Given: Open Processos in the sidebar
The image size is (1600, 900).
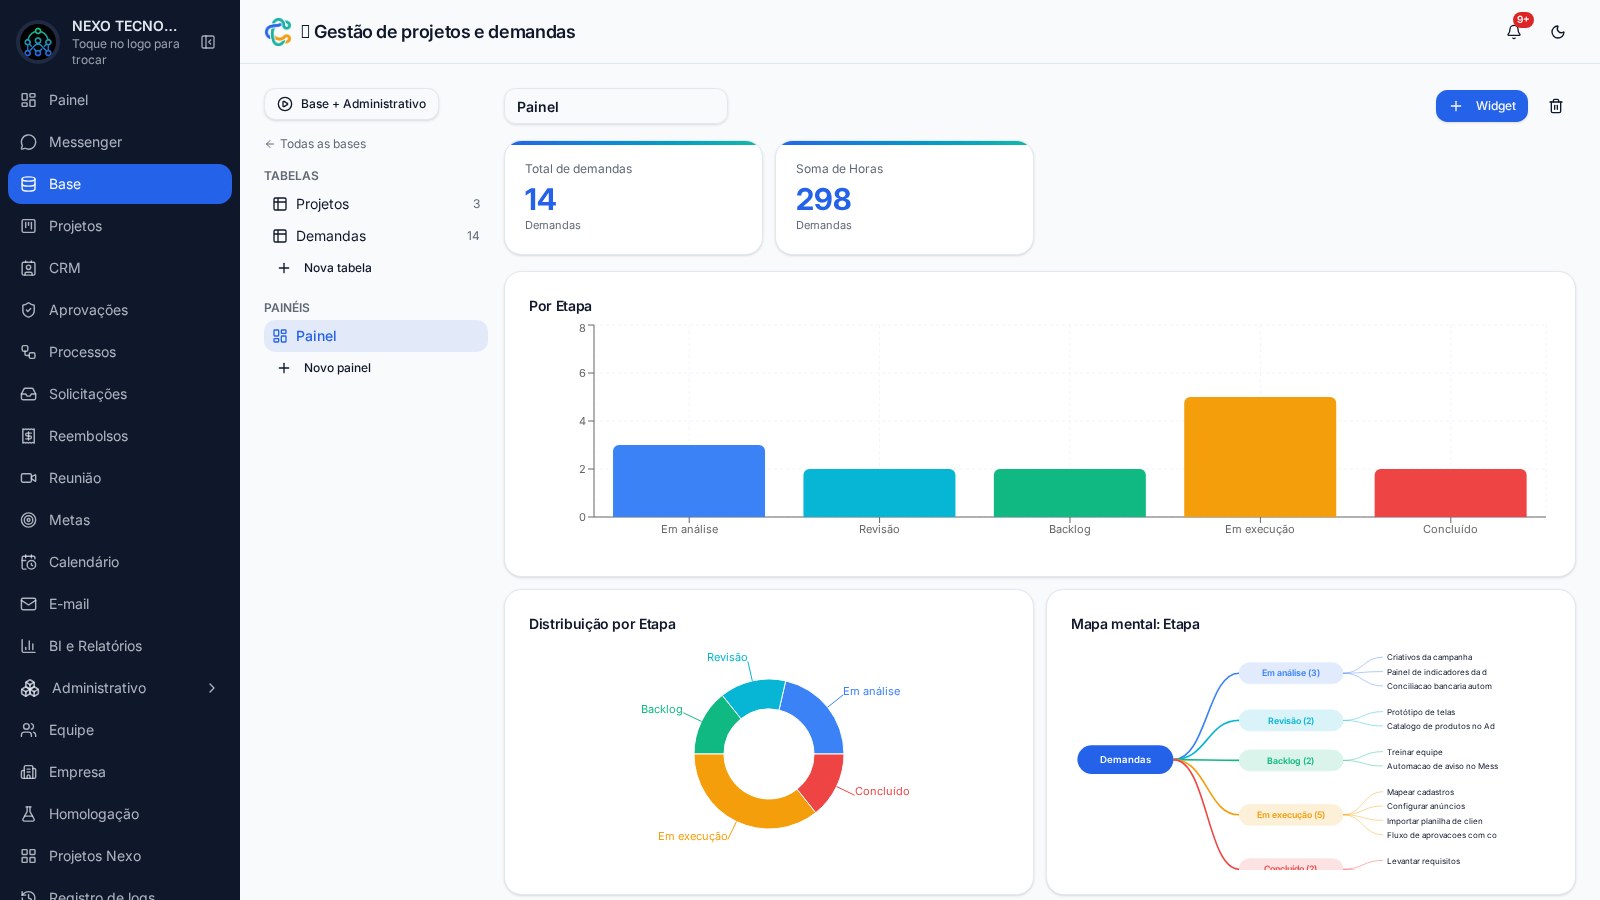Looking at the screenshot, I should tap(120, 352).
